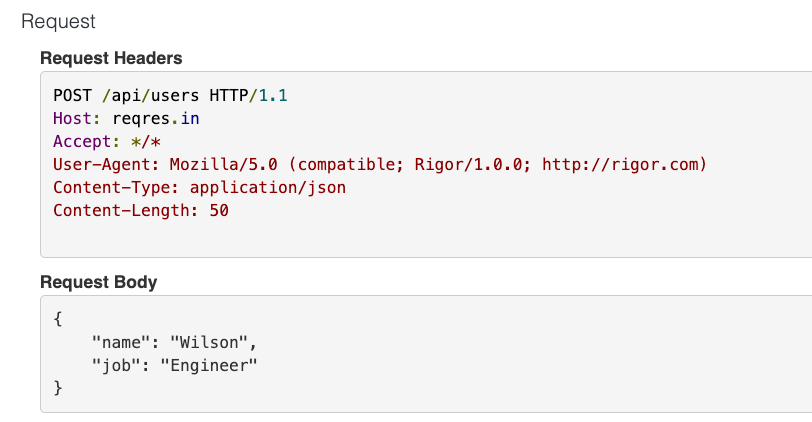Screen dimensions: 812x422
Task: Click the Accept header line
Action: pos(107,141)
